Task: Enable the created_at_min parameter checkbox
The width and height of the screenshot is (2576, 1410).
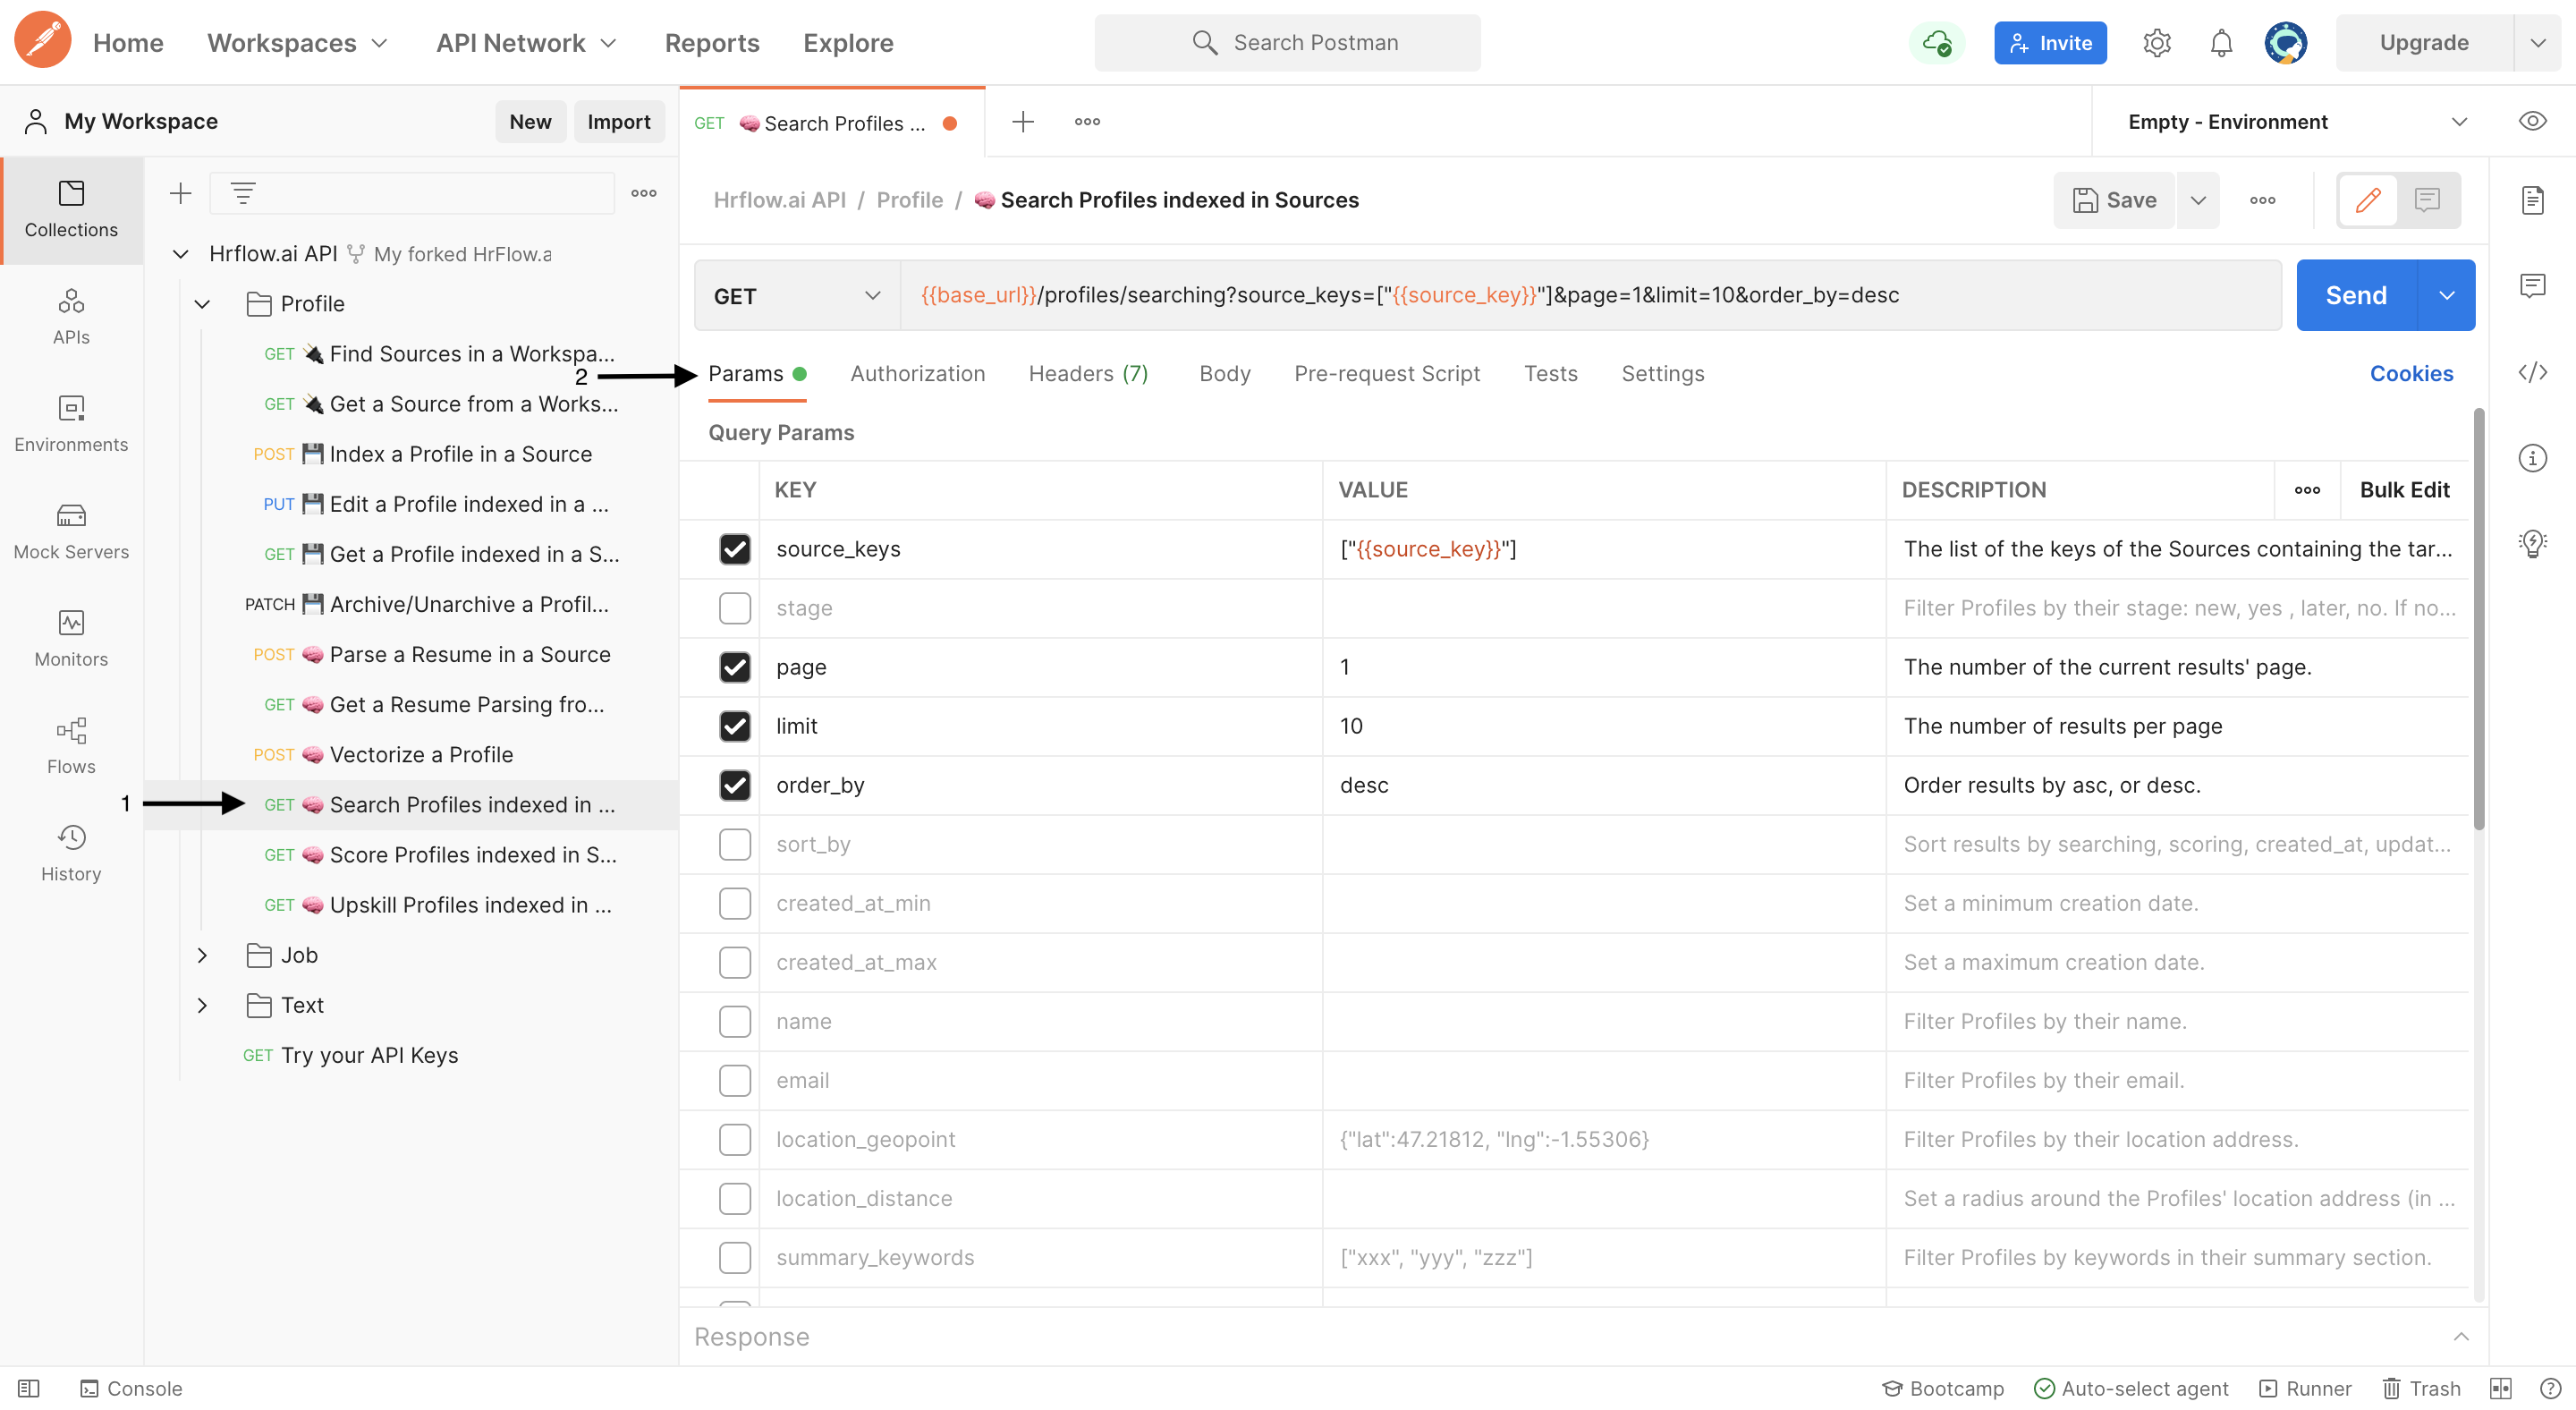Action: tap(734, 903)
